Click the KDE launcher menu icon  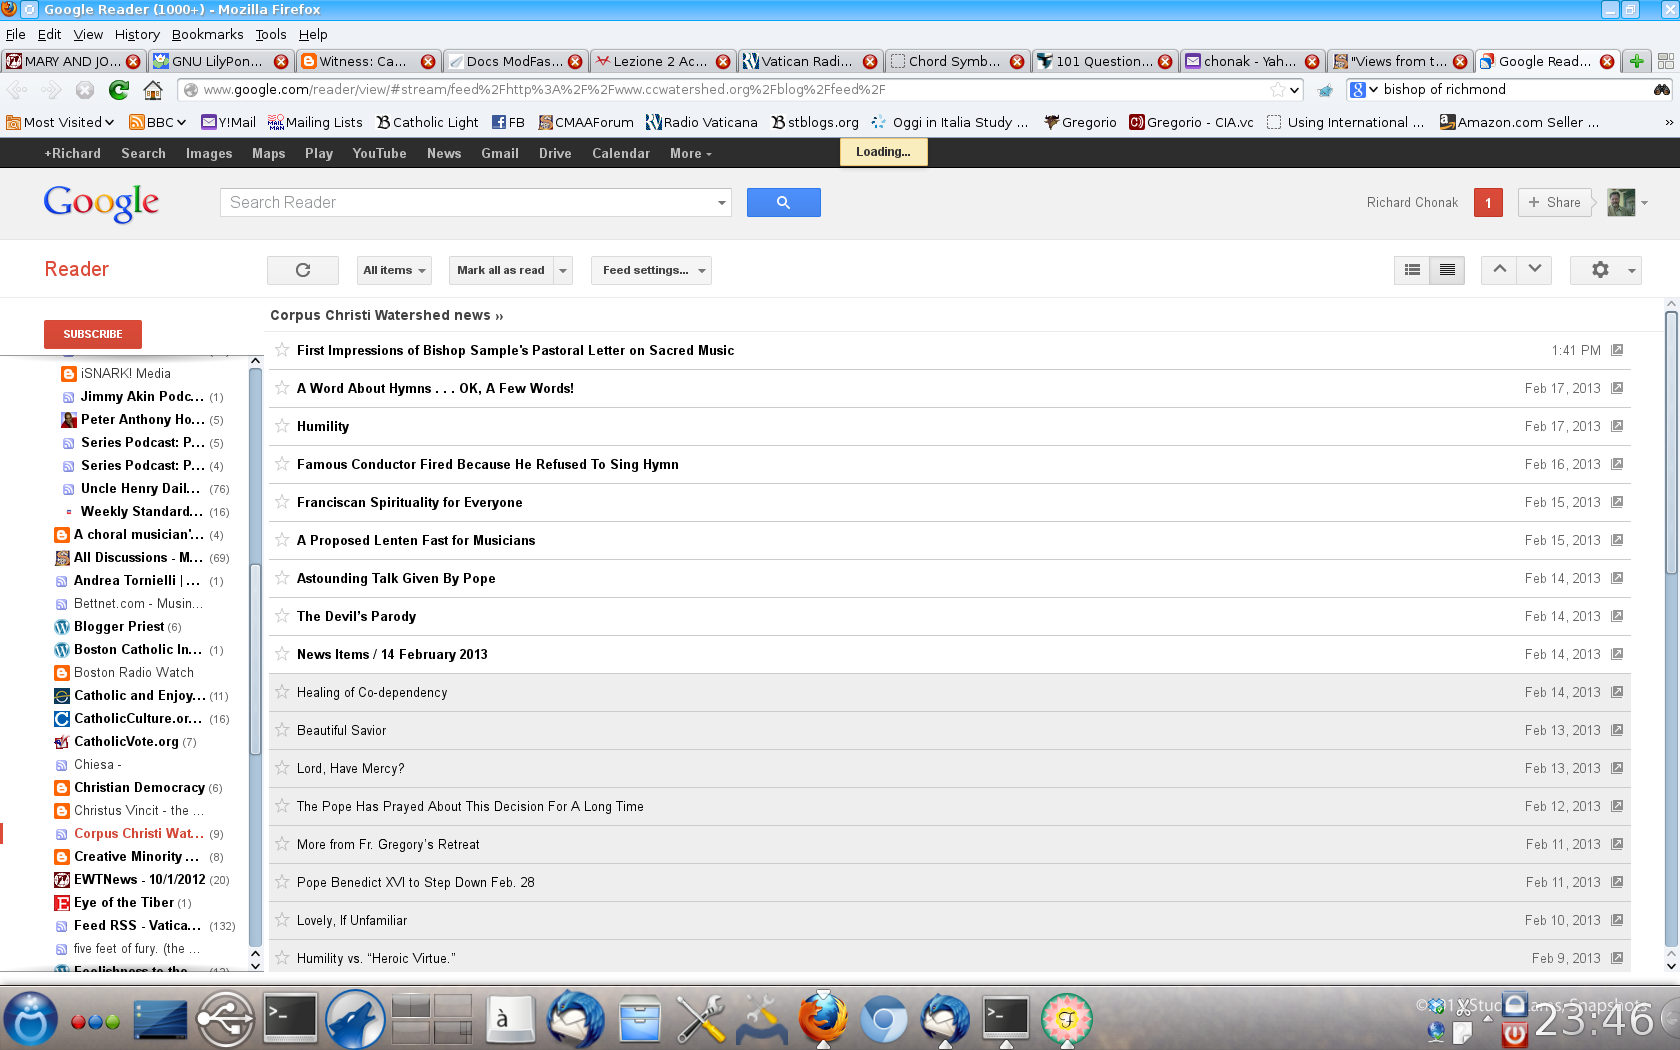tap(31, 1019)
